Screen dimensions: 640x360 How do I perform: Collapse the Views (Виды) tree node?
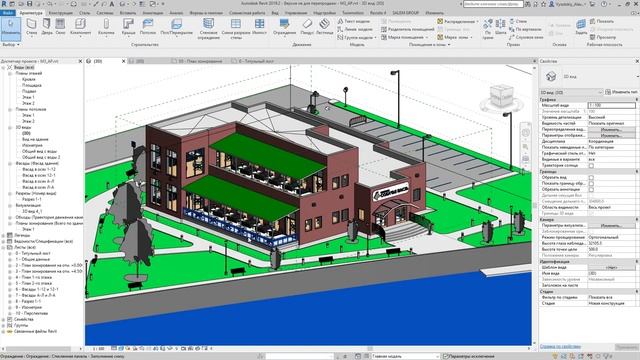[x=3, y=67]
